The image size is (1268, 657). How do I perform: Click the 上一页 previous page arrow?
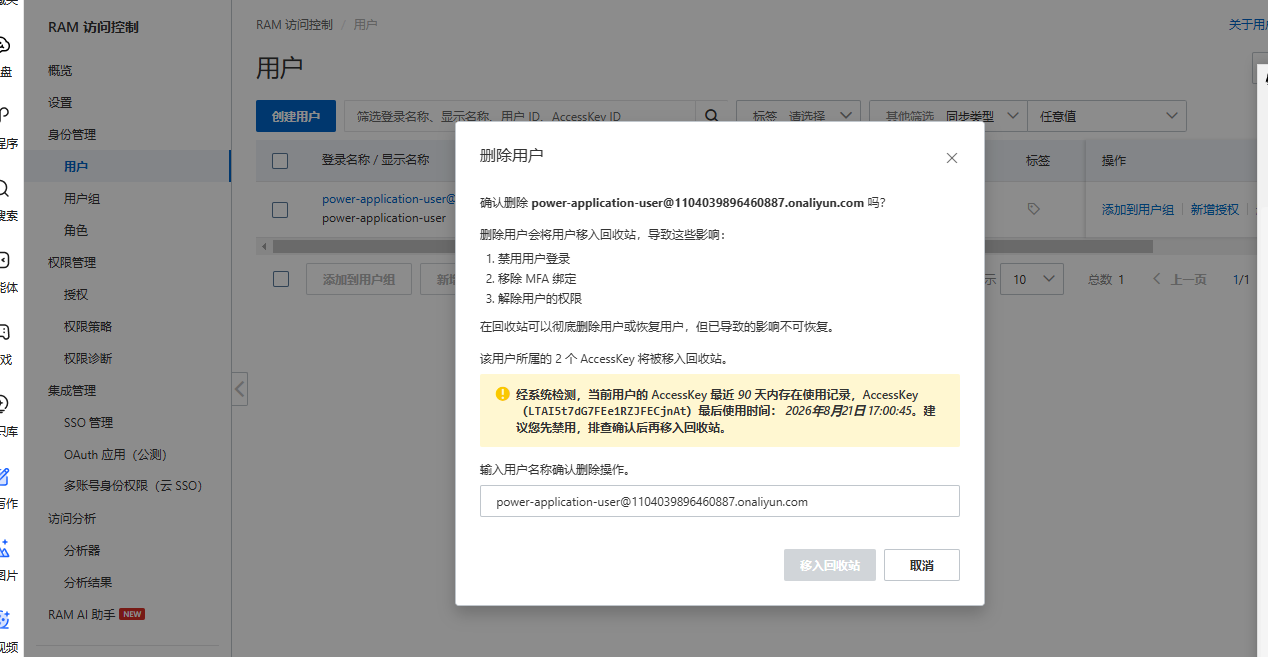1158,279
